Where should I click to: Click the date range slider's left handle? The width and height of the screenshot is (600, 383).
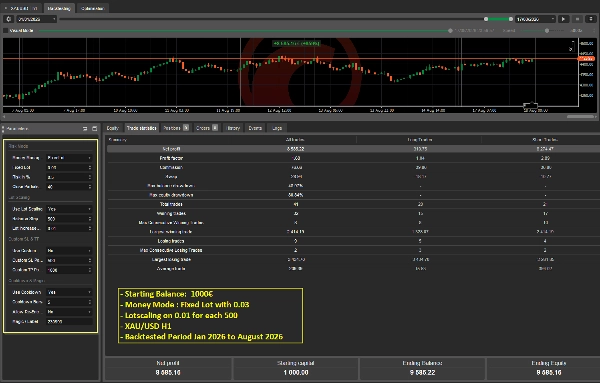(486, 19)
